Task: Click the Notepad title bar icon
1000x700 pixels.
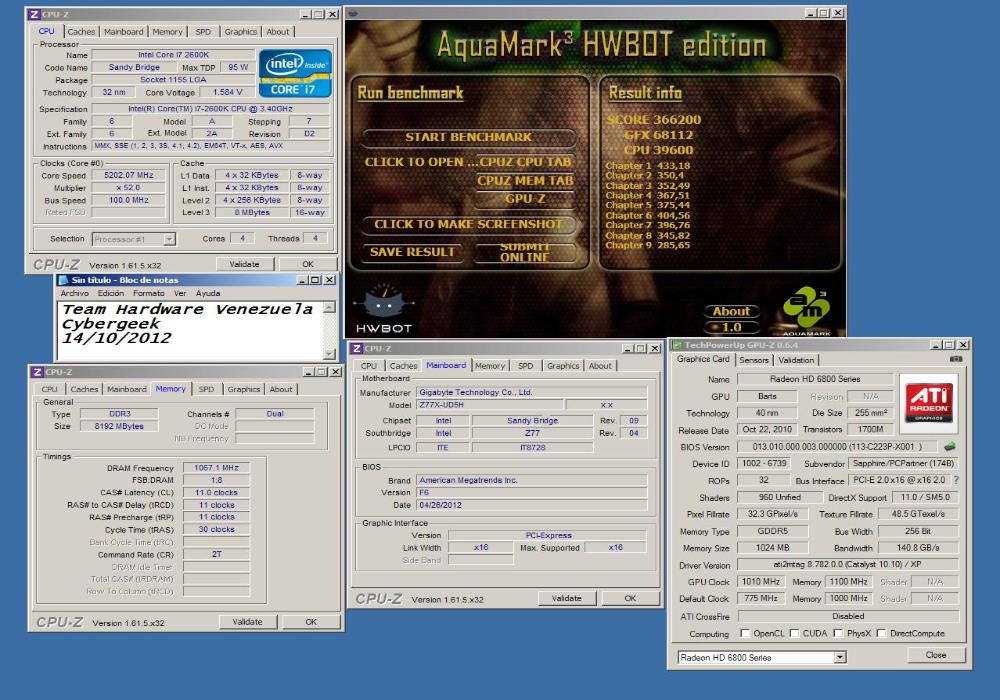Action: point(63,280)
